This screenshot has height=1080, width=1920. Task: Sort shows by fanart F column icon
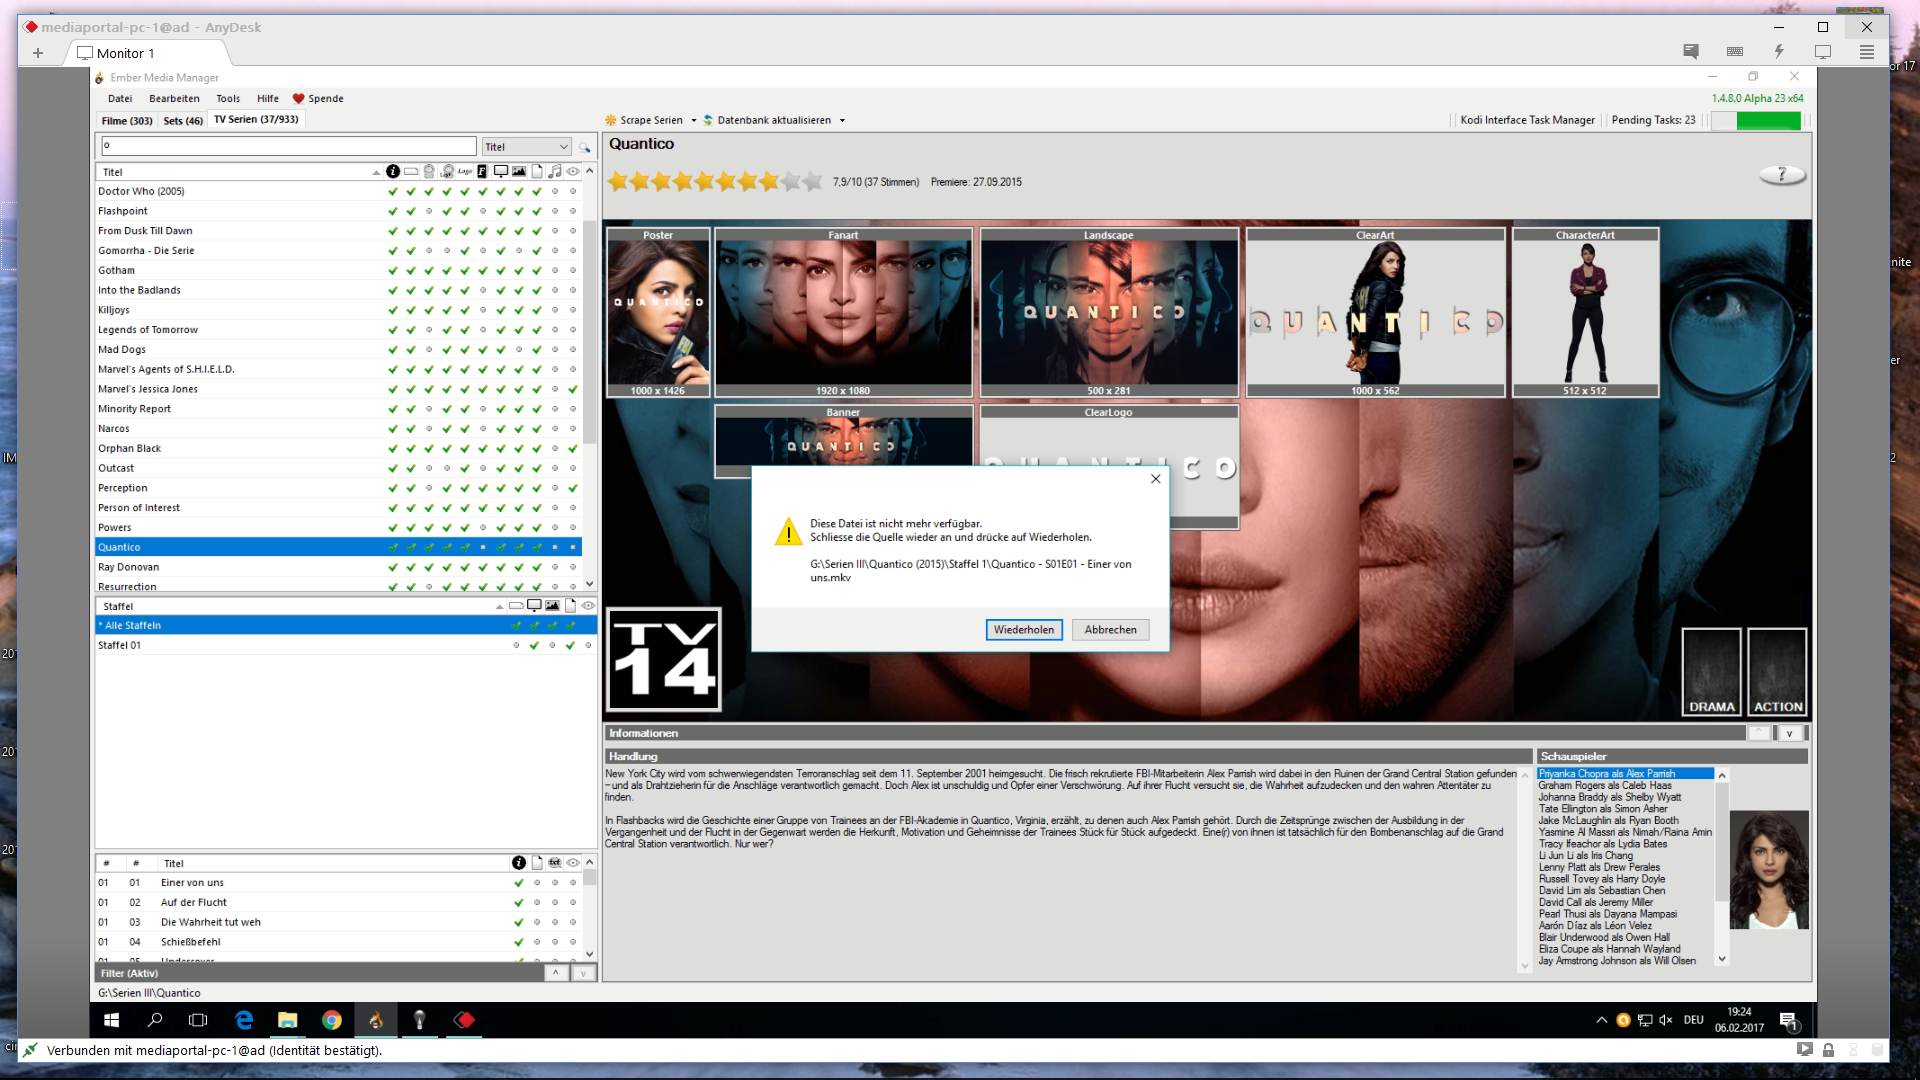(x=482, y=172)
